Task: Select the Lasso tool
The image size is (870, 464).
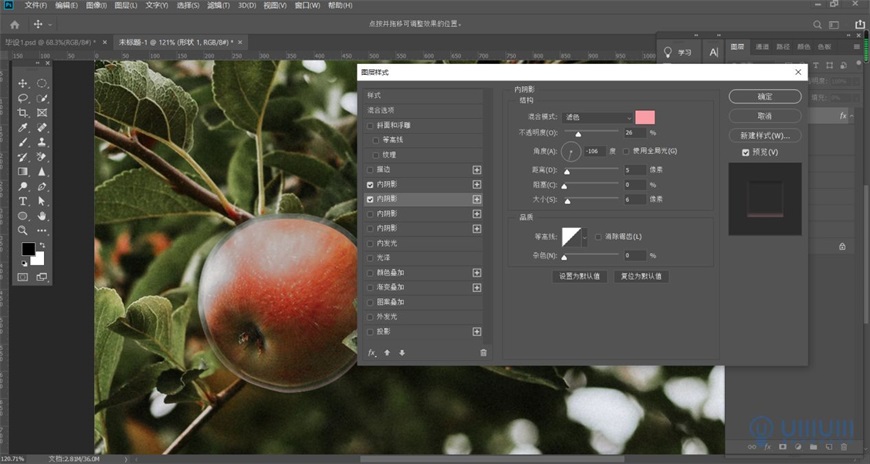Action: pyautogui.click(x=23, y=98)
